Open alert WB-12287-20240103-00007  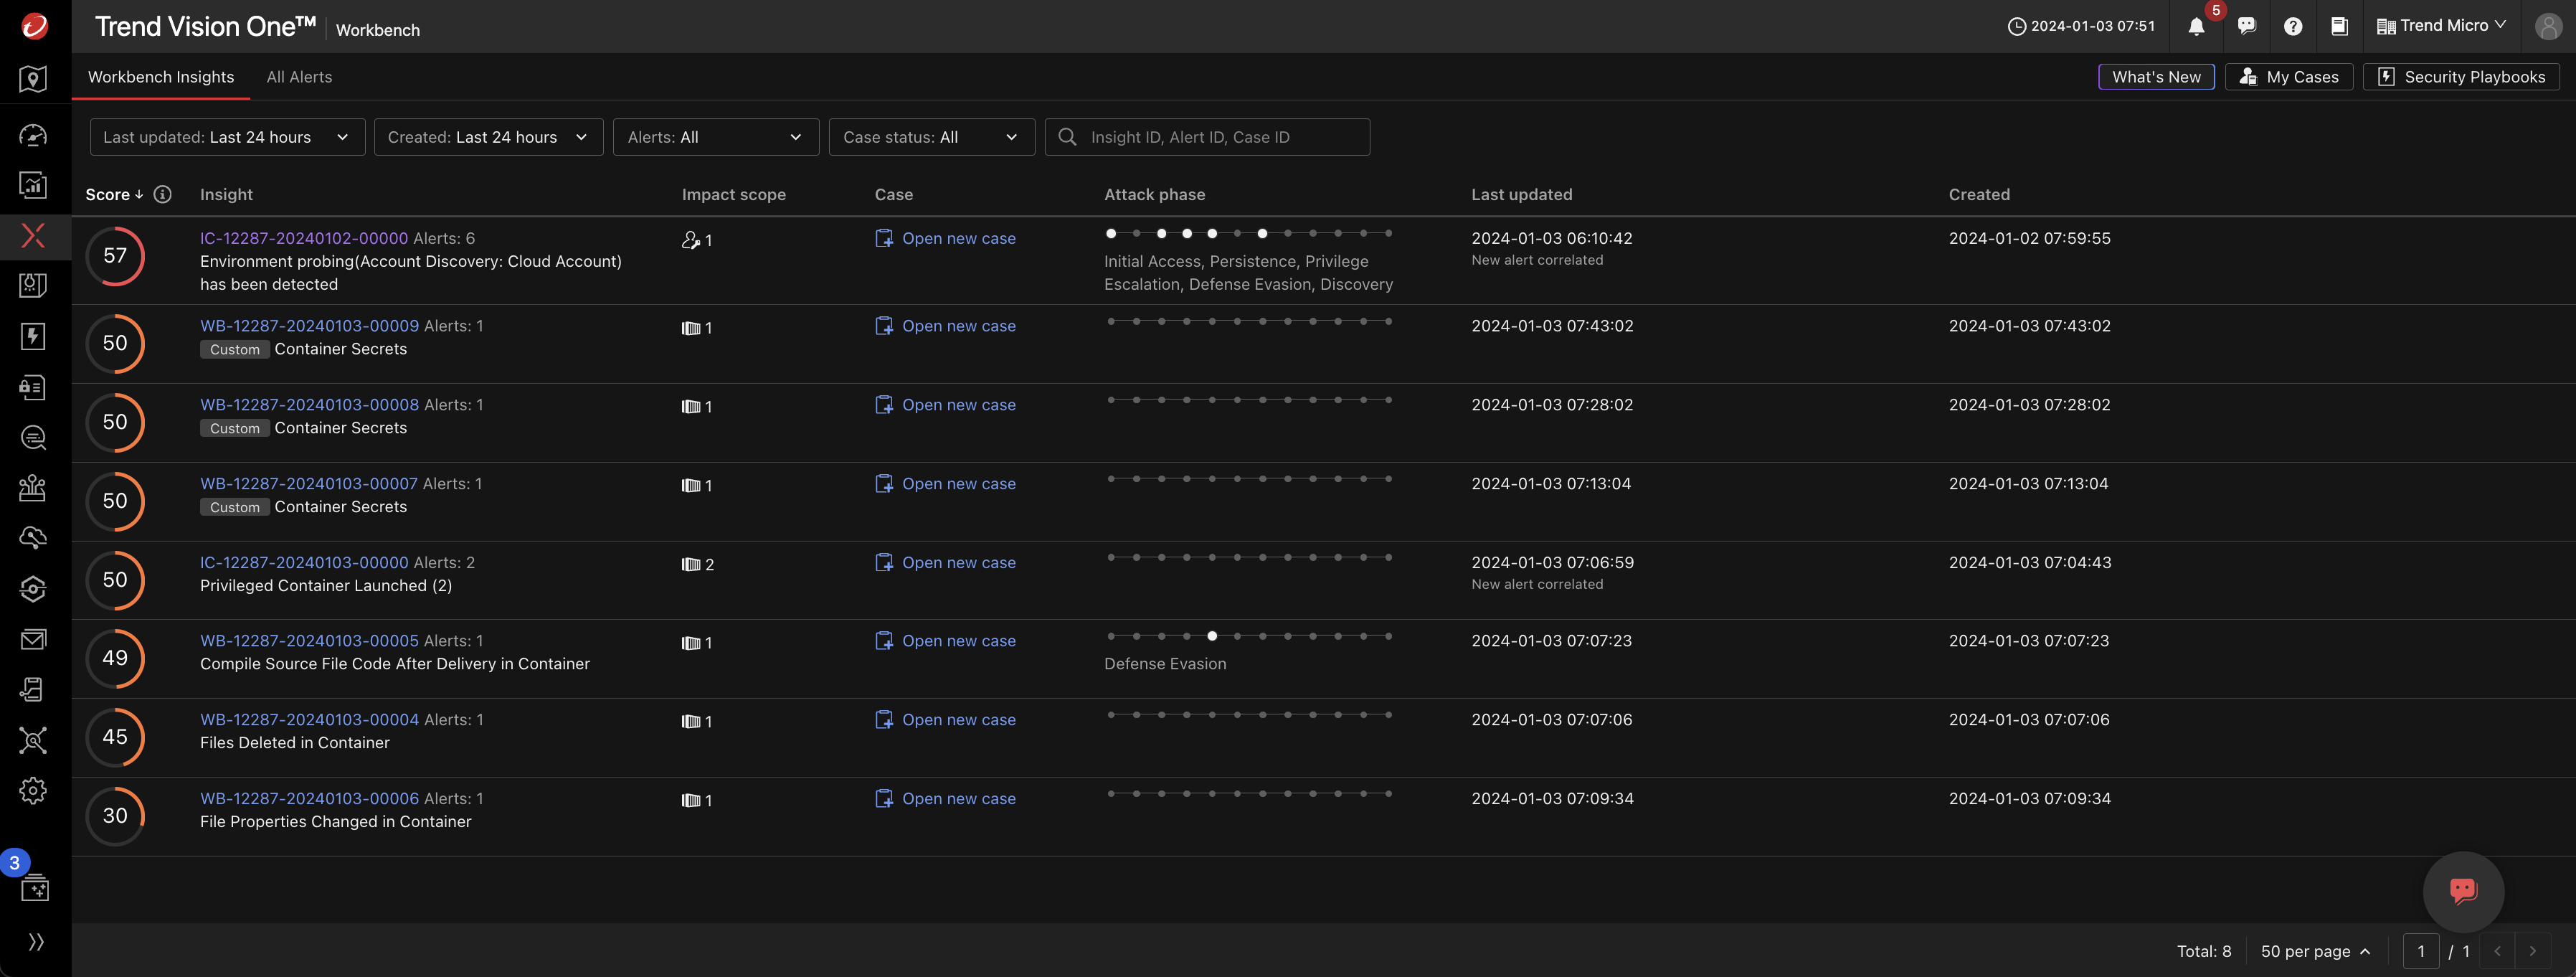coord(309,484)
